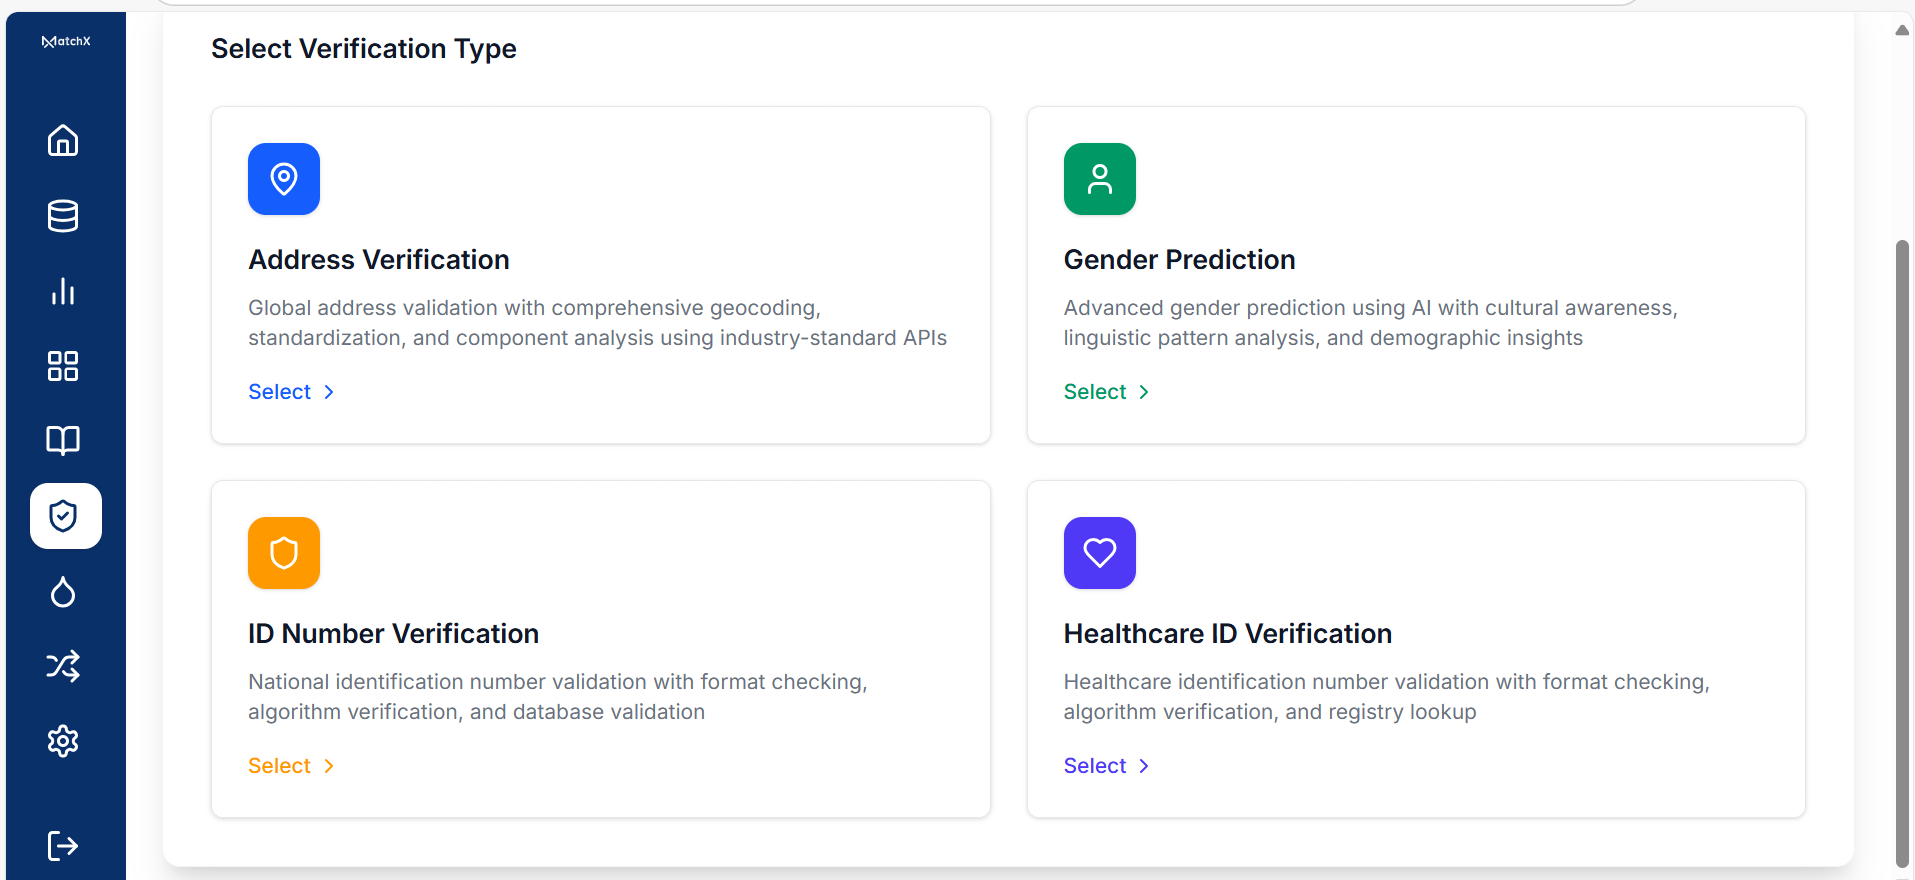Image resolution: width=1915 pixels, height=880 pixels.
Task: Select the Gender Prediction option
Action: point(1095,391)
